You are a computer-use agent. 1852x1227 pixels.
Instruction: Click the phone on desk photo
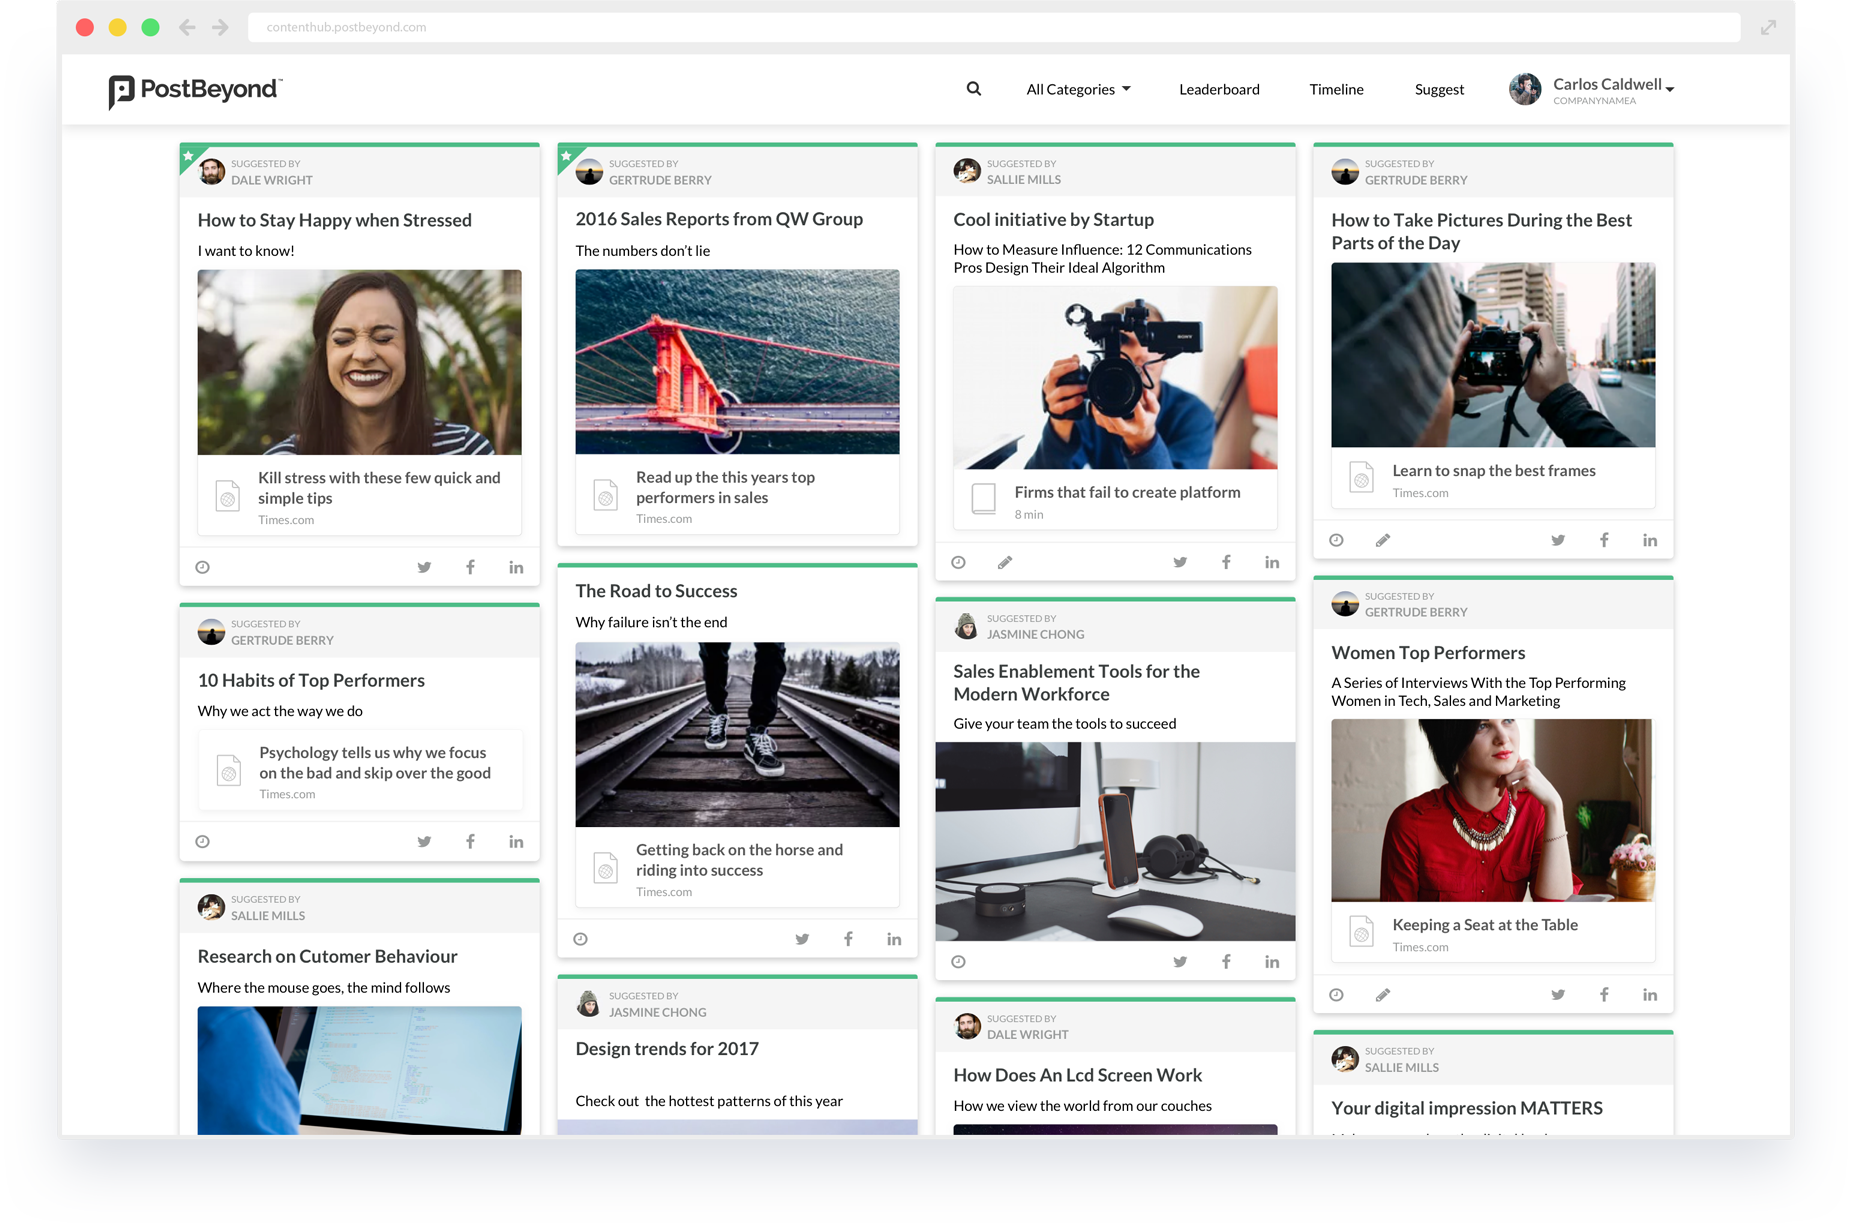tap(1115, 841)
